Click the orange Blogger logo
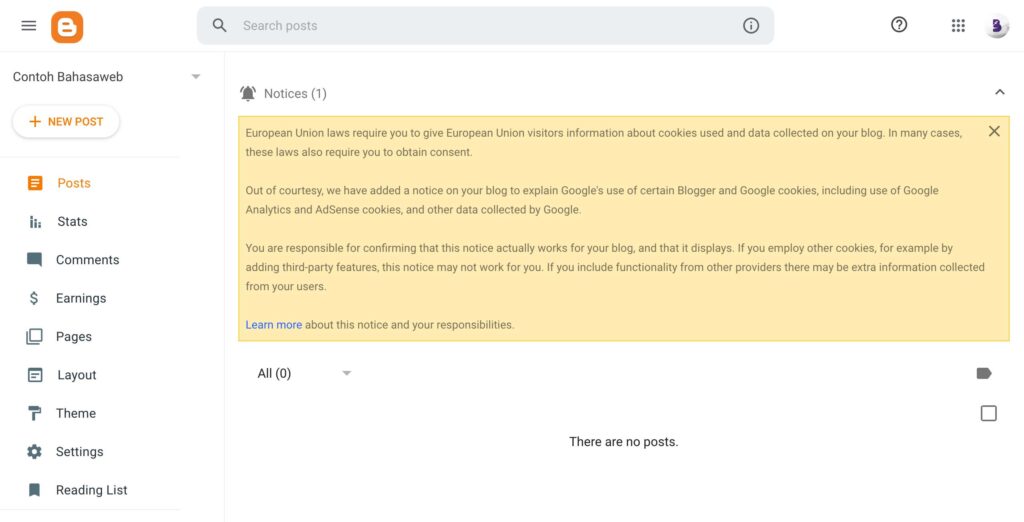This screenshot has width=1024, height=522. pos(67,27)
